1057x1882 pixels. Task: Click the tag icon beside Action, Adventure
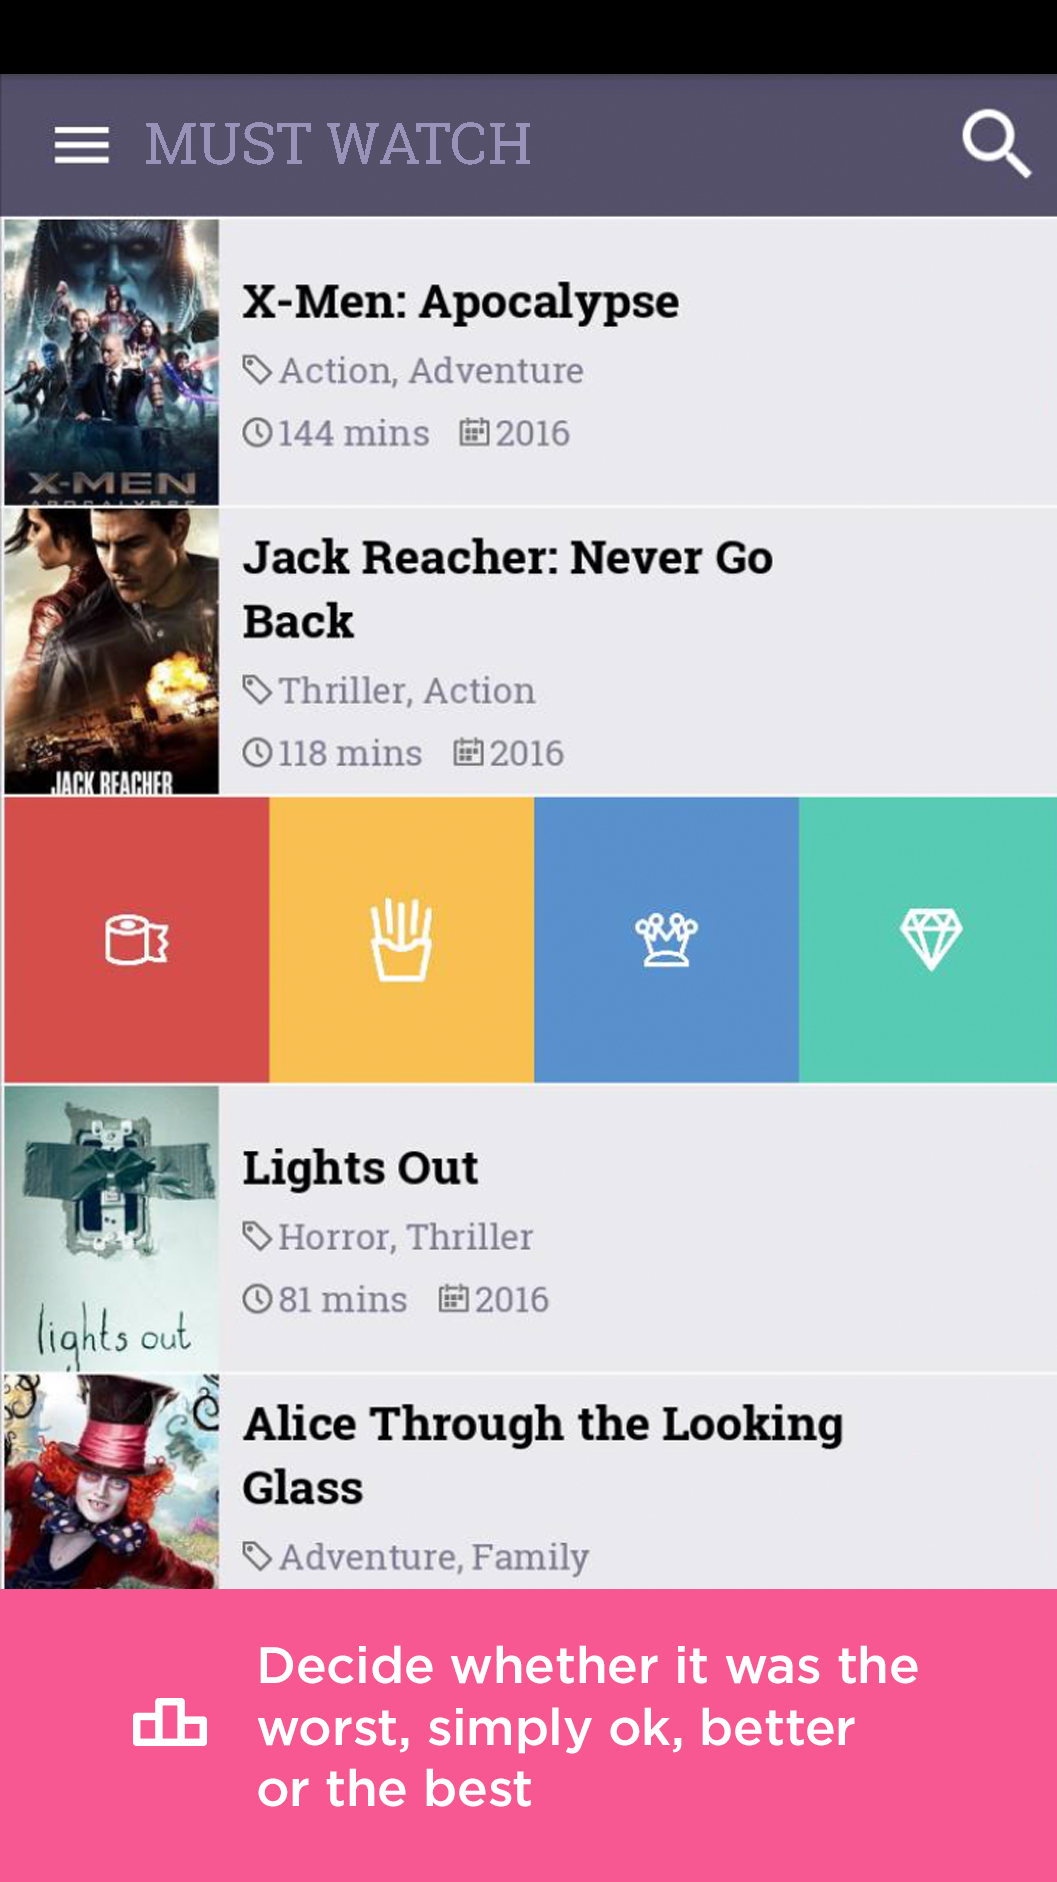click(x=257, y=370)
